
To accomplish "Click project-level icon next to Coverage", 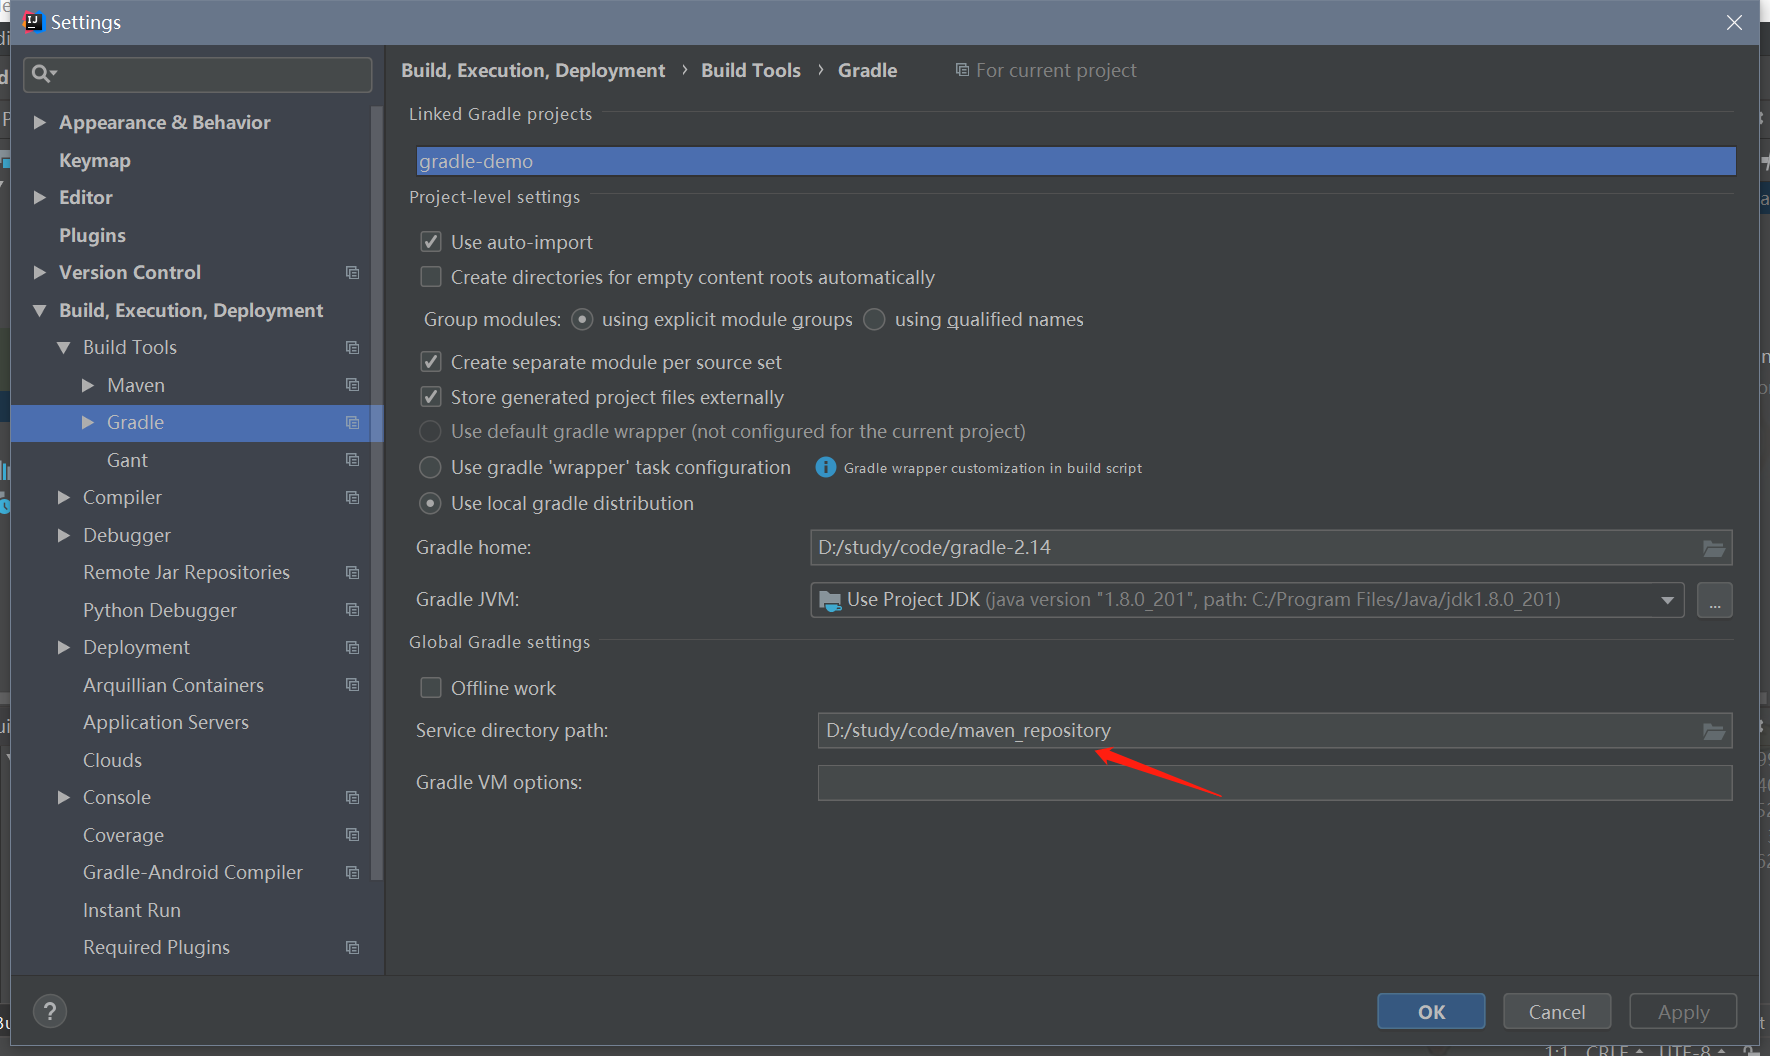I will (x=352, y=835).
